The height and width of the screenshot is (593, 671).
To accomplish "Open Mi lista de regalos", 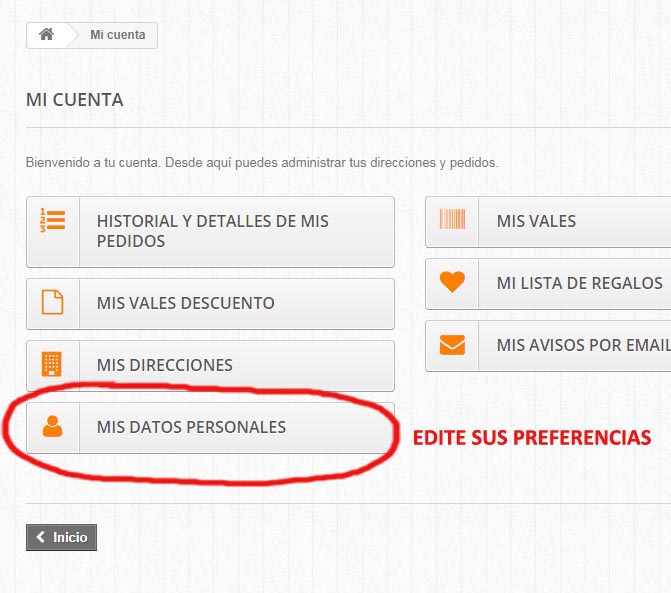I will [x=548, y=284].
